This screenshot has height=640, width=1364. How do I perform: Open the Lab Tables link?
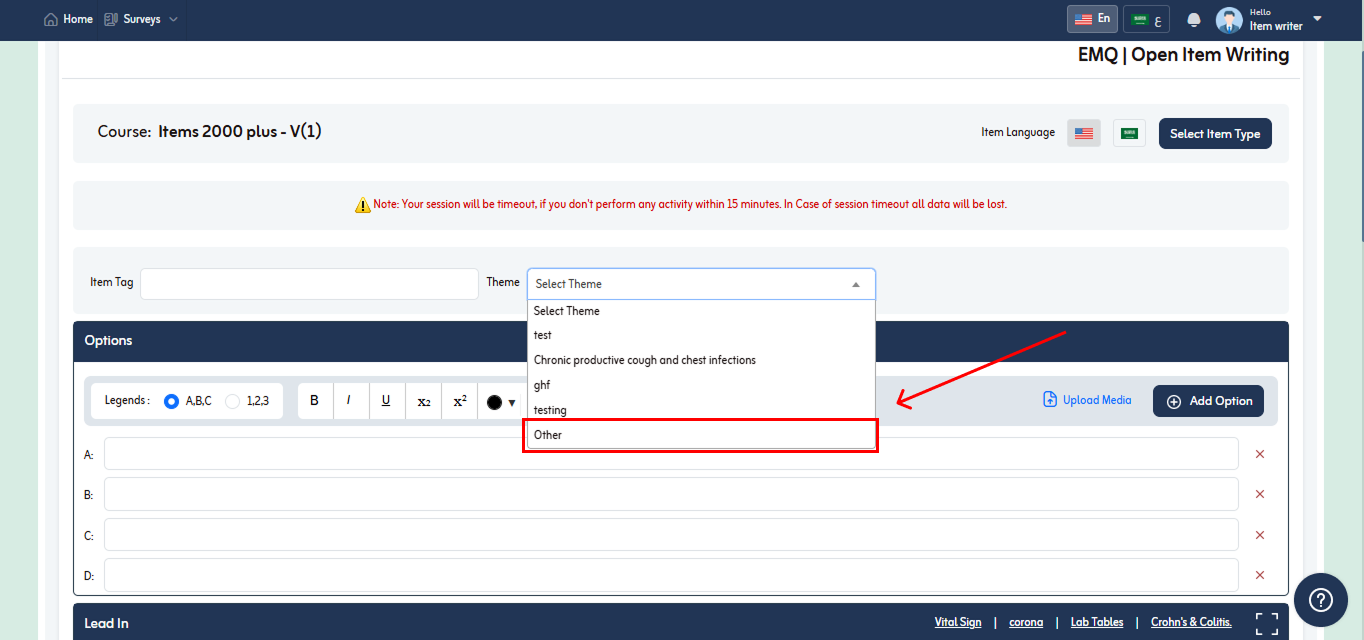click(x=1097, y=622)
